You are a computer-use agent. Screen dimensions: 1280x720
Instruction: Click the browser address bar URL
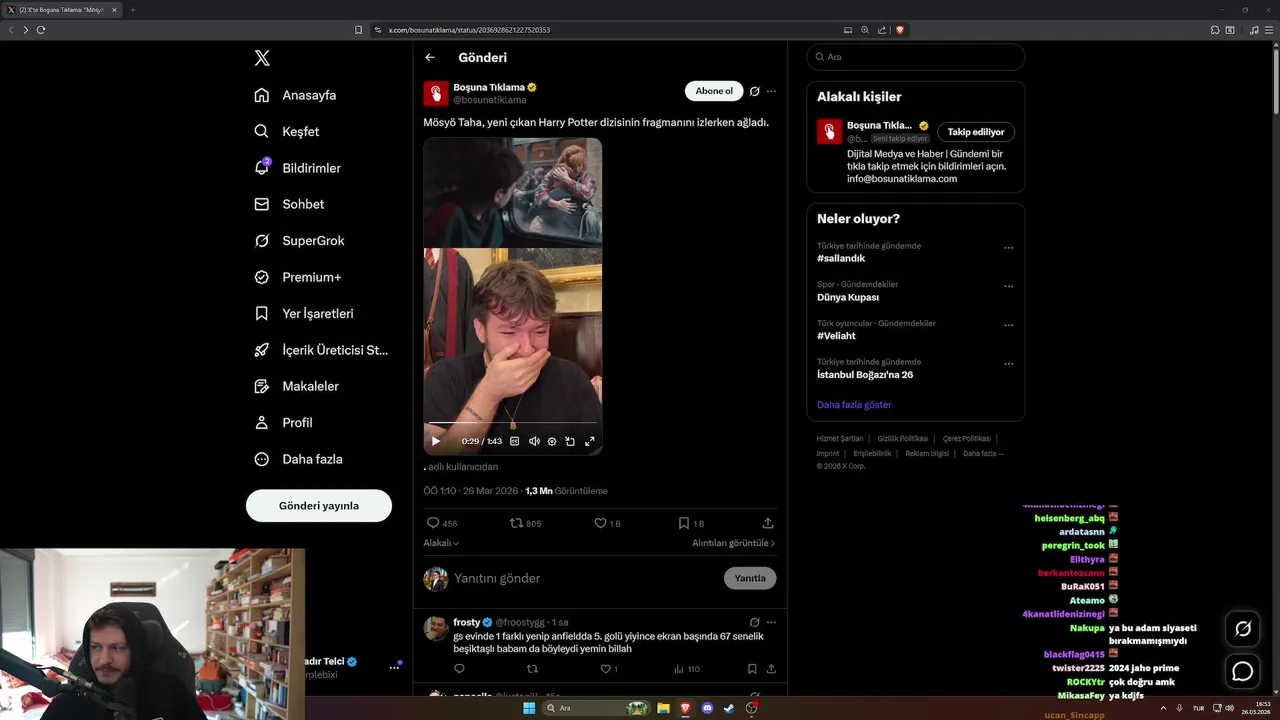469,30
